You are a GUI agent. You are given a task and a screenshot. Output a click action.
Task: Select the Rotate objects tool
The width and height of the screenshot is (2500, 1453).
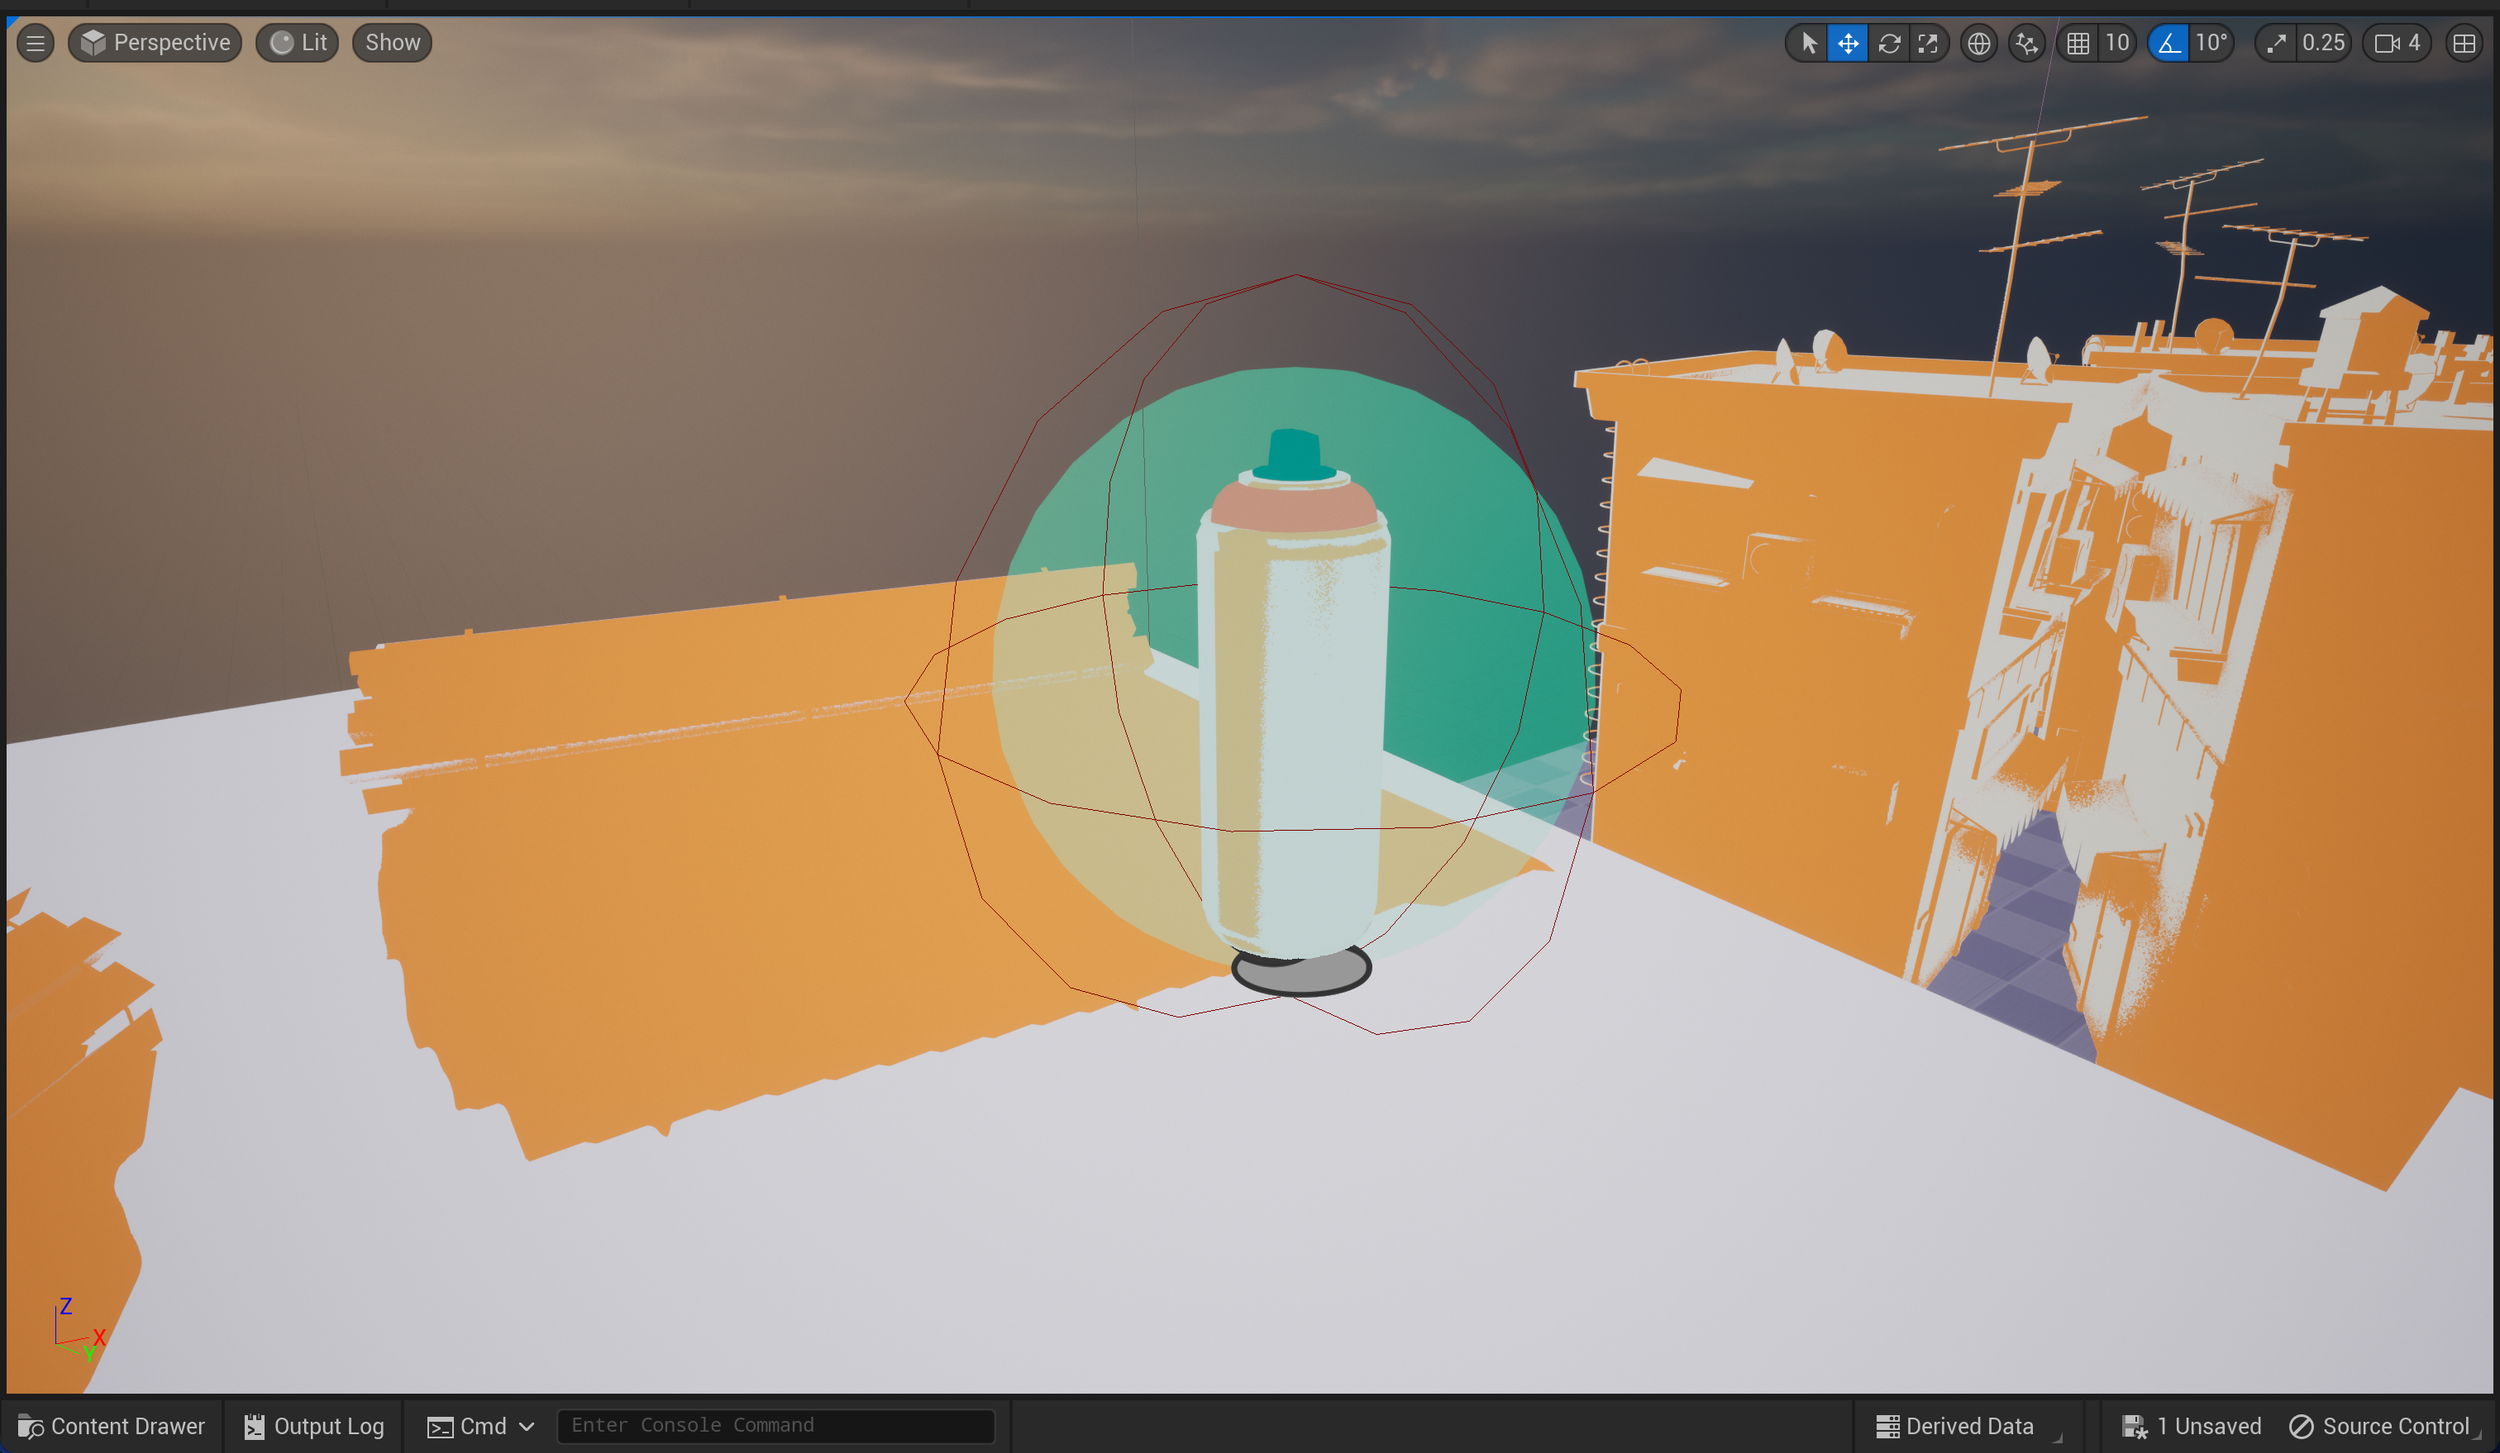tap(1888, 43)
